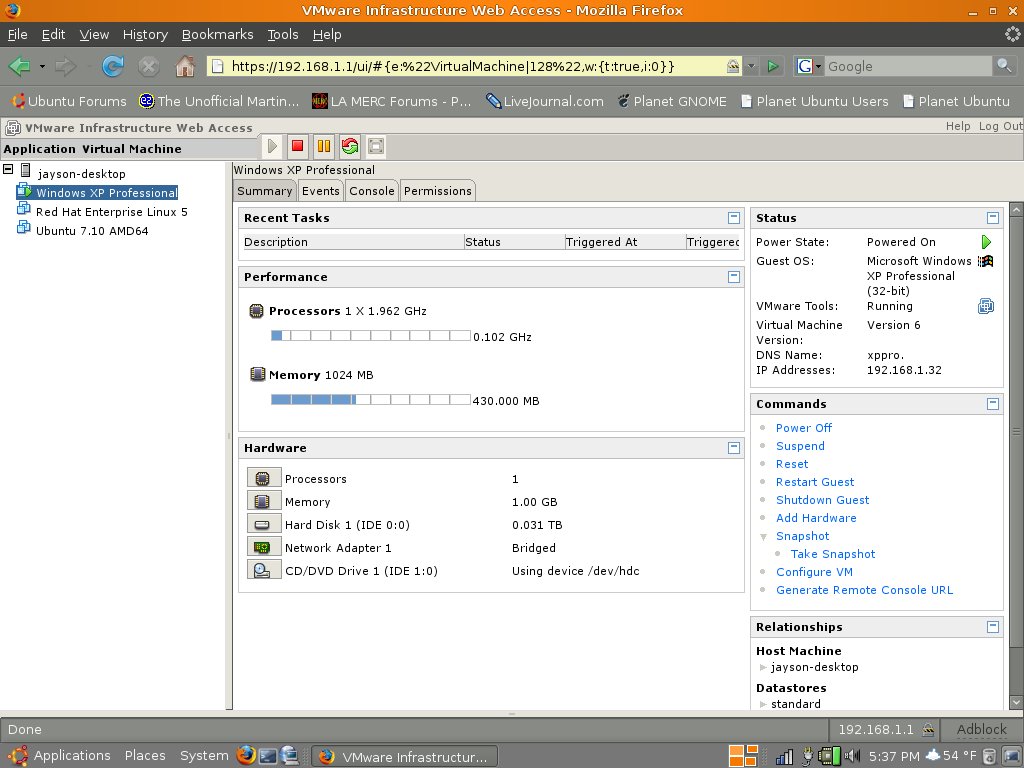Click the Processors hardware icon
1024x768 pixels.
(263, 478)
